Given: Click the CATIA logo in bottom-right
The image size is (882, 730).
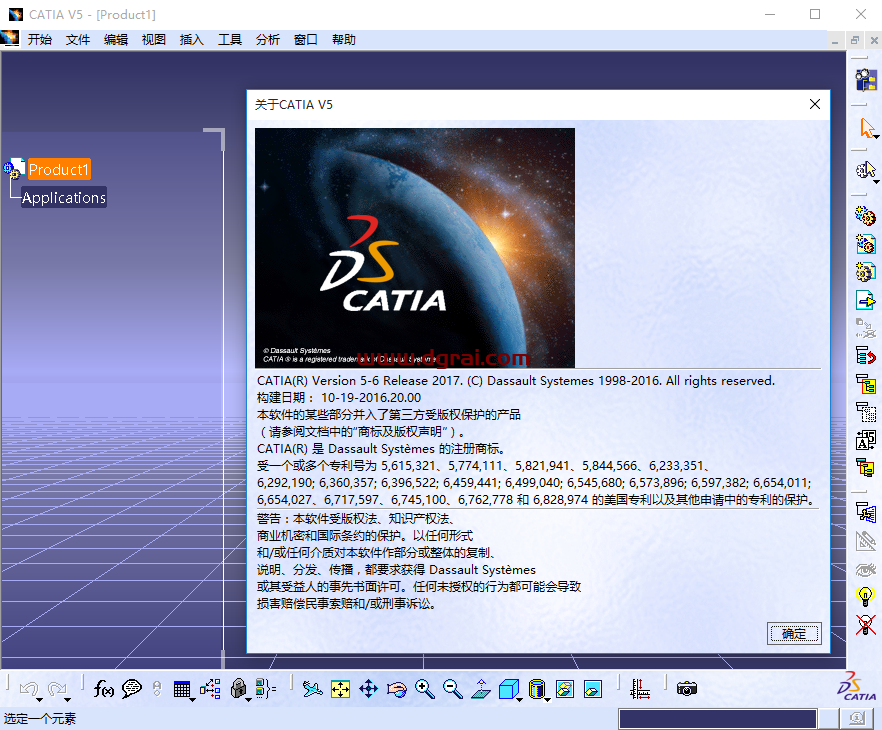Looking at the screenshot, I should [856, 687].
